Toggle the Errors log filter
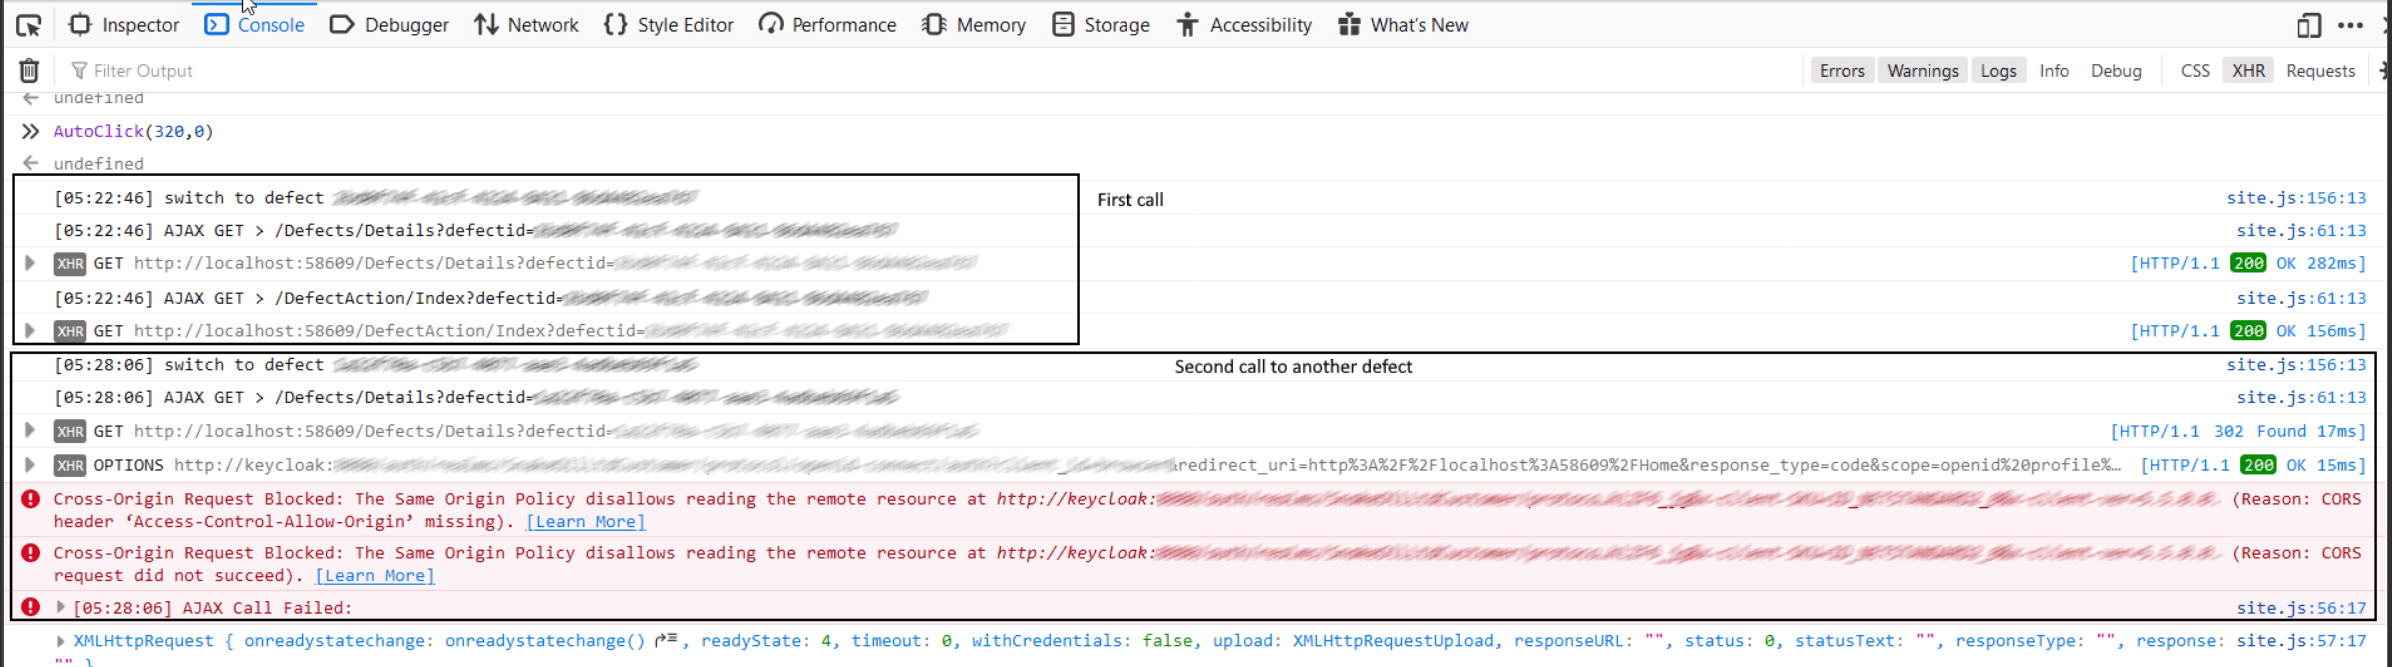The height and width of the screenshot is (667, 2392). 1842,70
